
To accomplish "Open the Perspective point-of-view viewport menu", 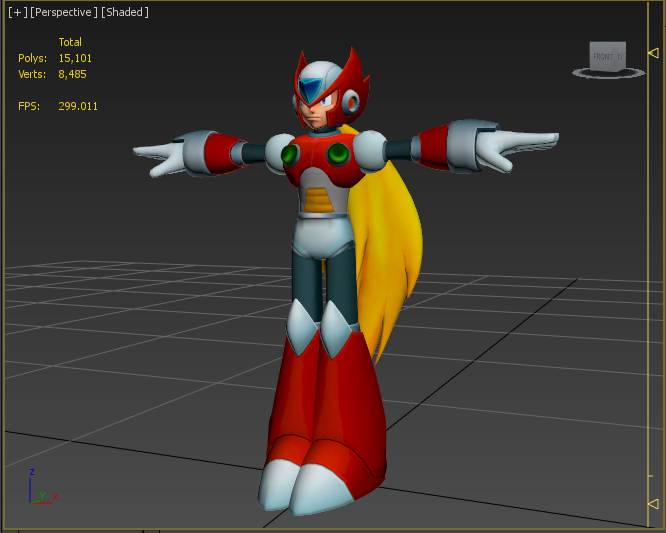I will [x=63, y=12].
